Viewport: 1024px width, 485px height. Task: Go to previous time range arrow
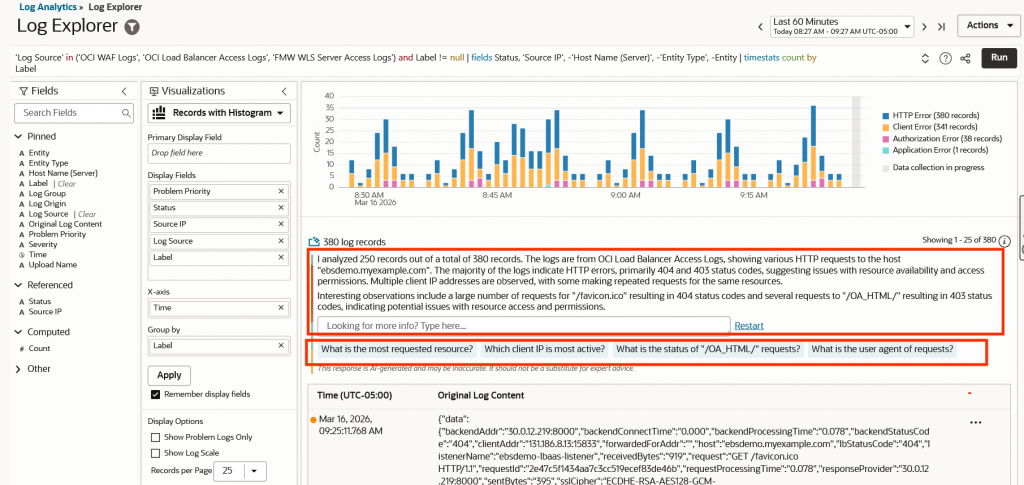click(x=760, y=27)
